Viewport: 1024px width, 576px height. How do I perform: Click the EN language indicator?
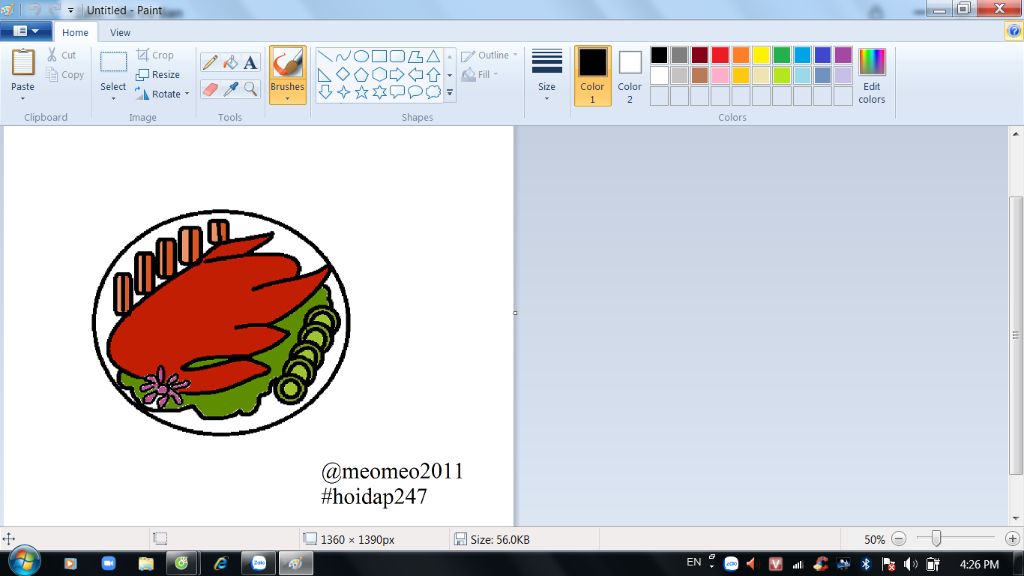pyautogui.click(x=694, y=562)
